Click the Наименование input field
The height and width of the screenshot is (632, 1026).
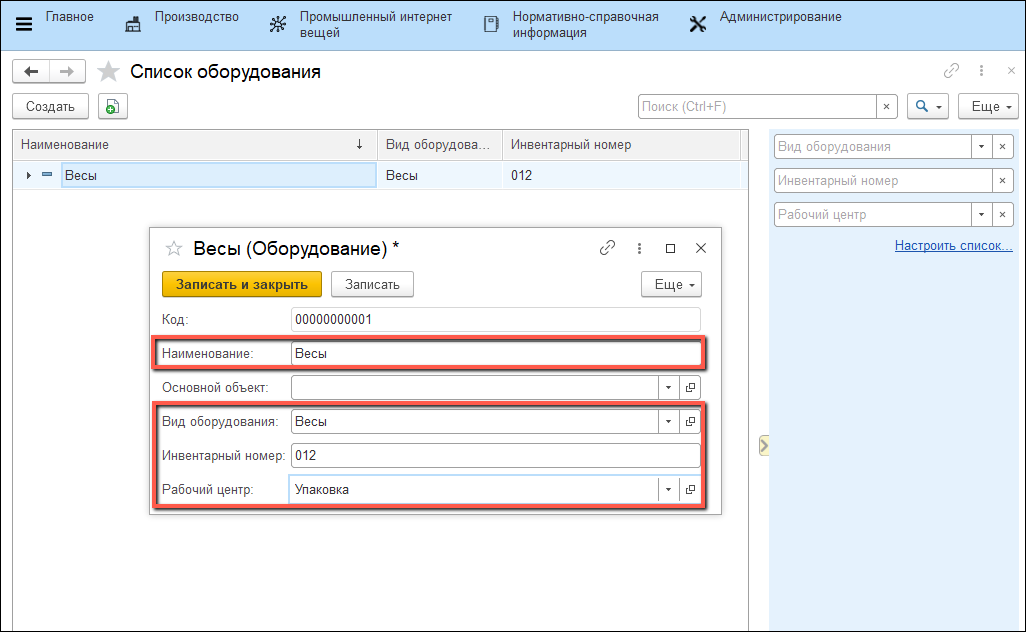pos(495,353)
